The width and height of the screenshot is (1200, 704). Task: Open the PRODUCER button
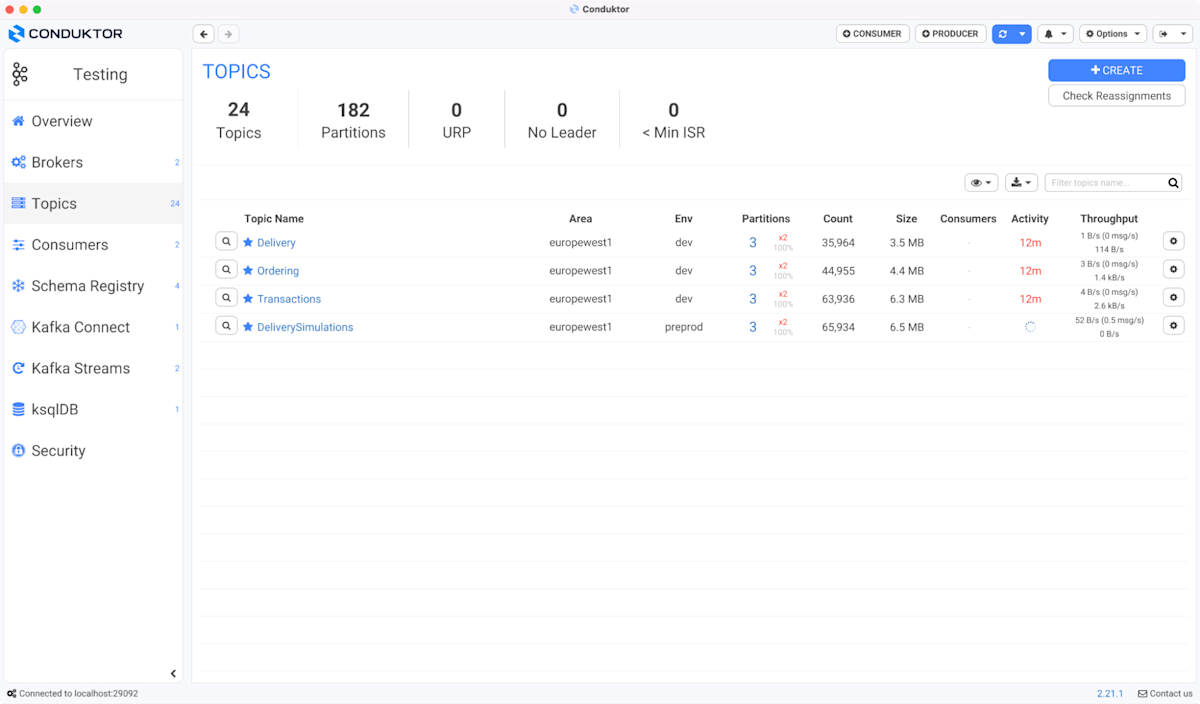coord(950,34)
